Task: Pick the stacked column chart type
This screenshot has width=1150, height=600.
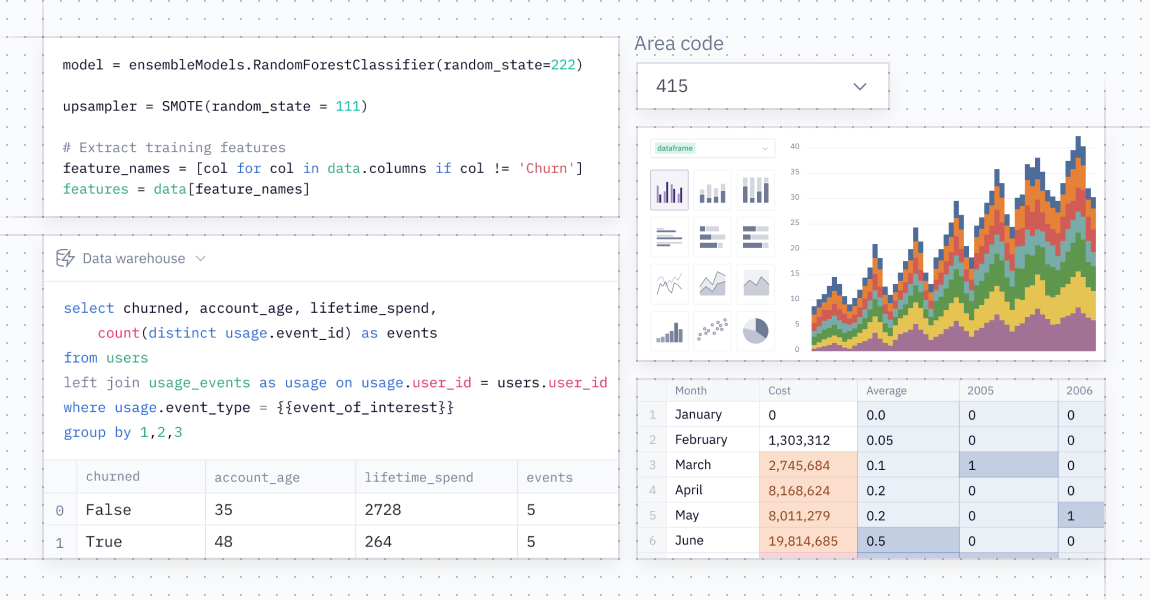Action: (755, 190)
